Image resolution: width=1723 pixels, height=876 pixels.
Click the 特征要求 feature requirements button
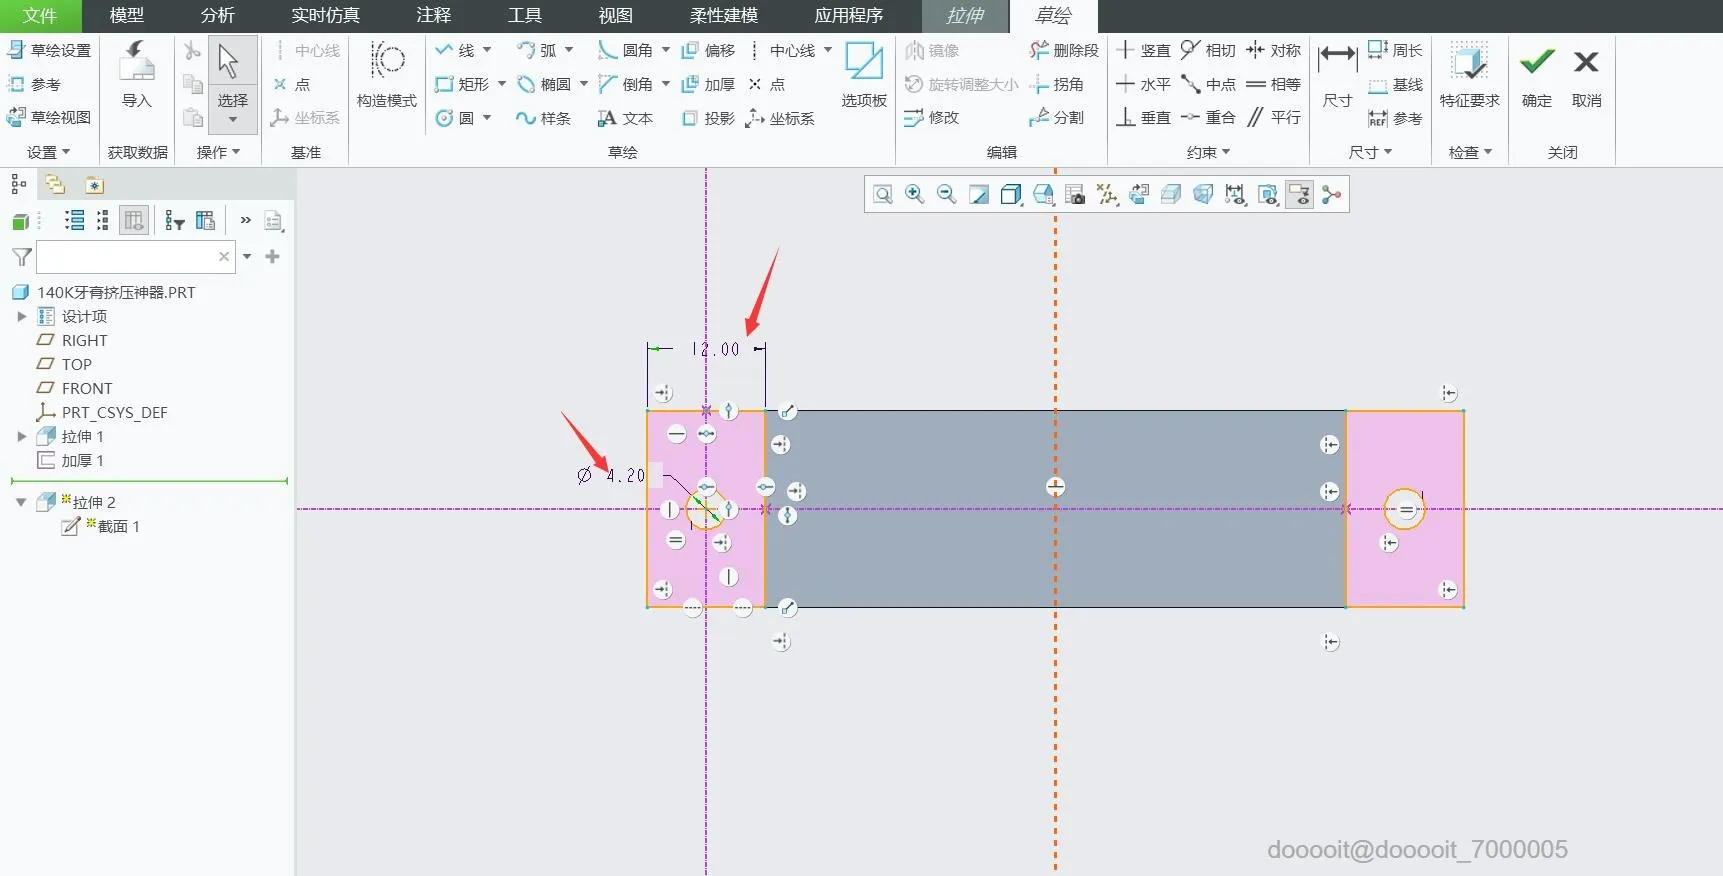pyautogui.click(x=1470, y=74)
